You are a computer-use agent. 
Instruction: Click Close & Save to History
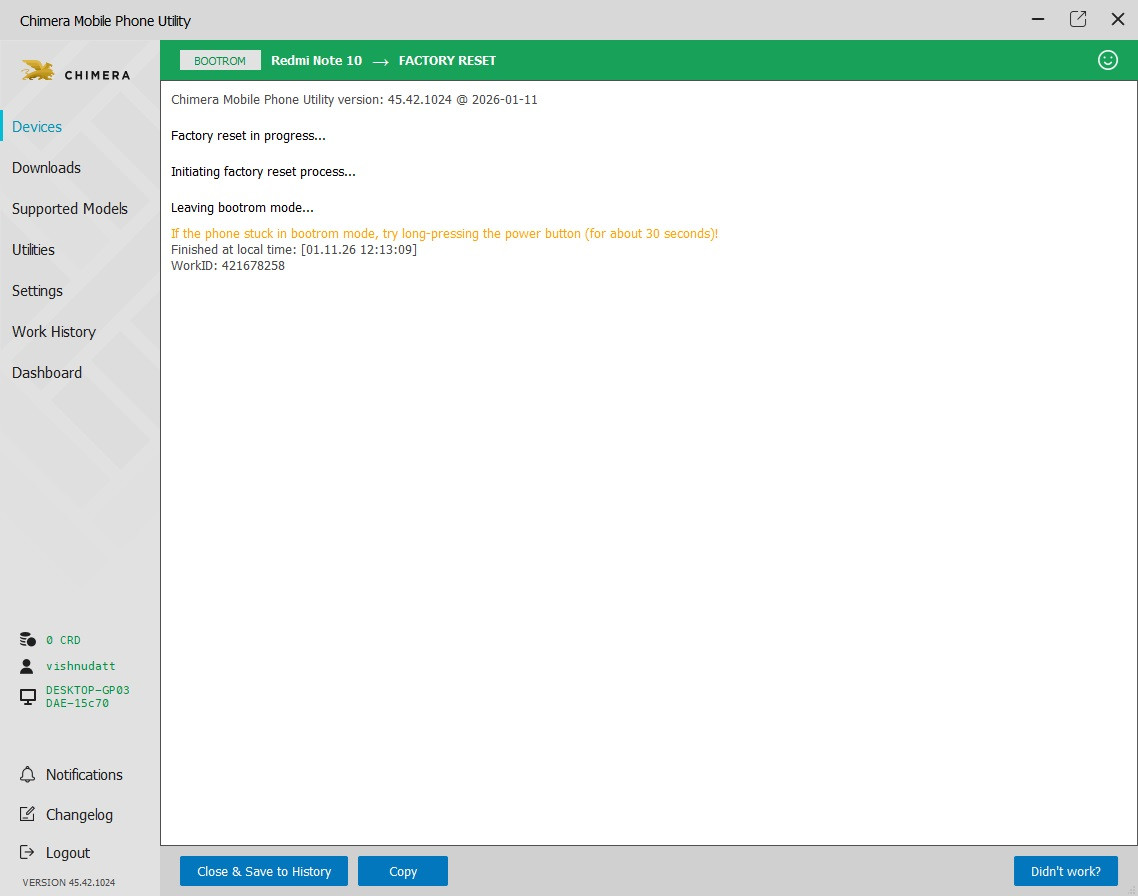tap(263, 871)
